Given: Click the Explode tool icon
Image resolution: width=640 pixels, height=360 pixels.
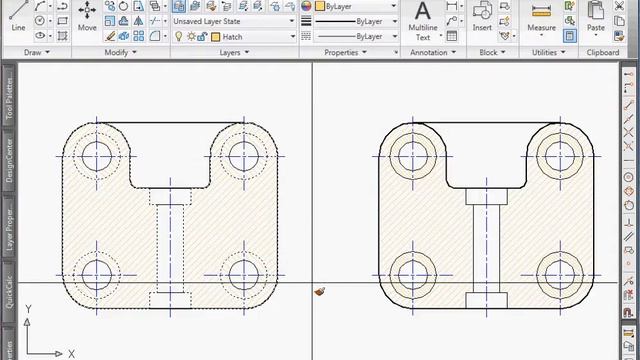Looking at the screenshot, I should pyautogui.click(x=124, y=36).
